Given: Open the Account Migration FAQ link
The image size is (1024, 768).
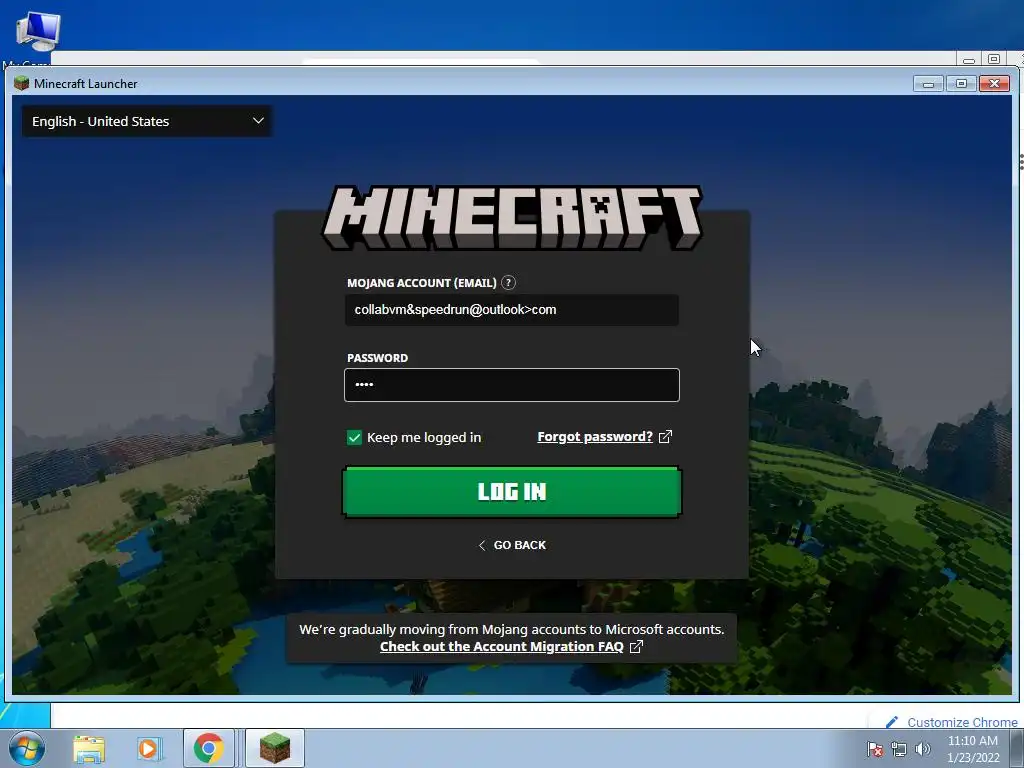Looking at the screenshot, I should pos(502,647).
